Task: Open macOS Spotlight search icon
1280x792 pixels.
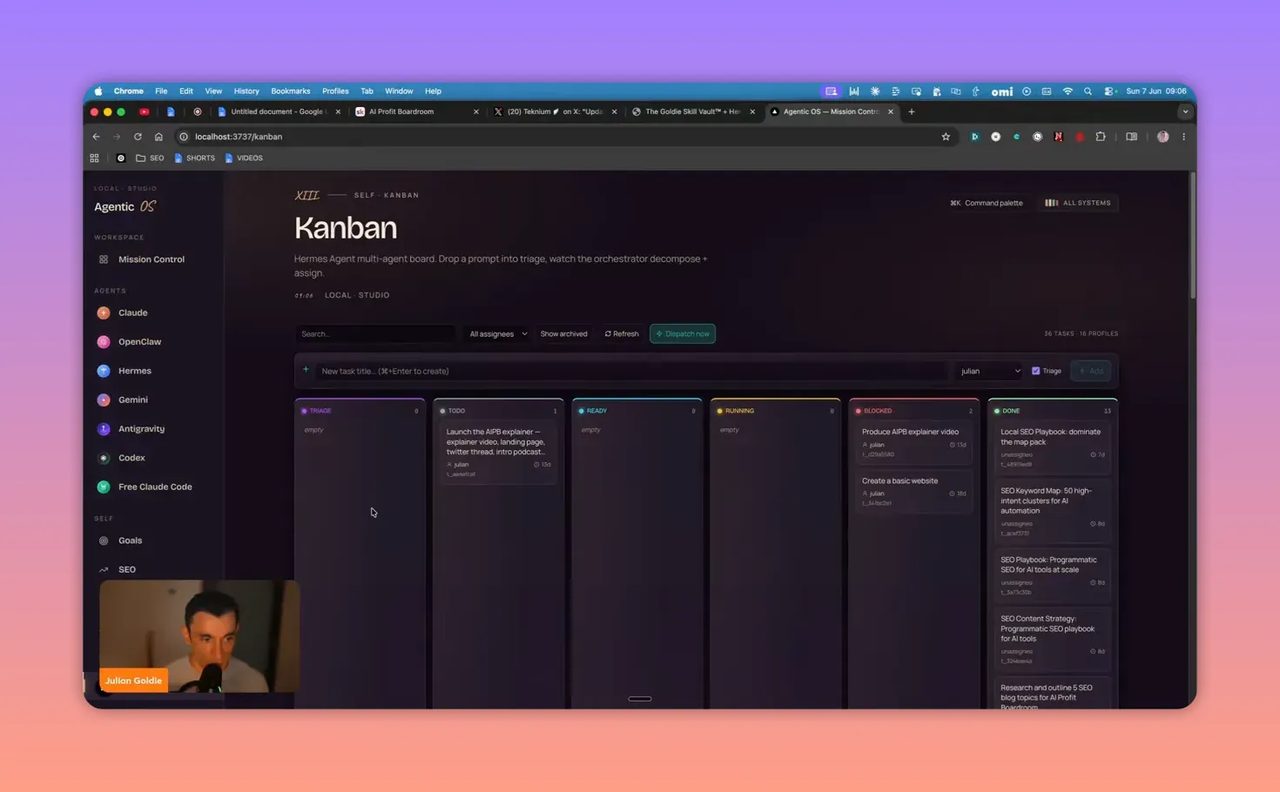Action: [1088, 91]
